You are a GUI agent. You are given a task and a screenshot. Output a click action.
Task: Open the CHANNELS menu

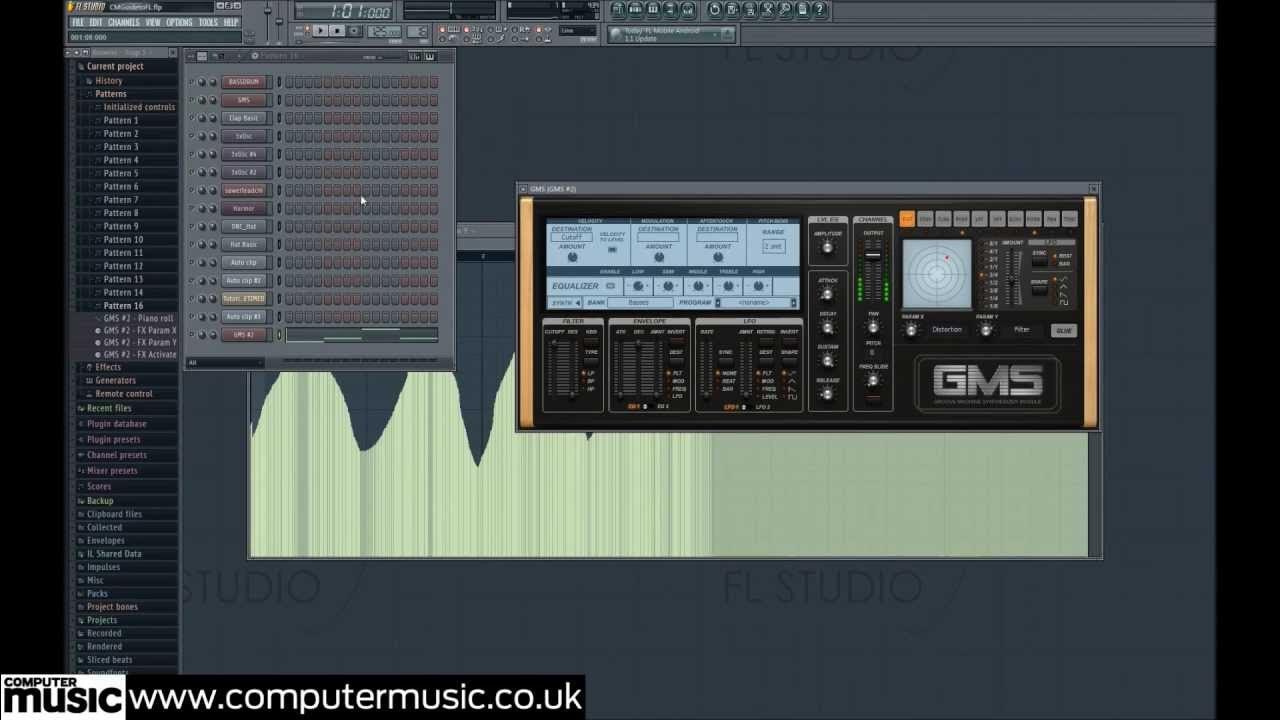tap(124, 22)
